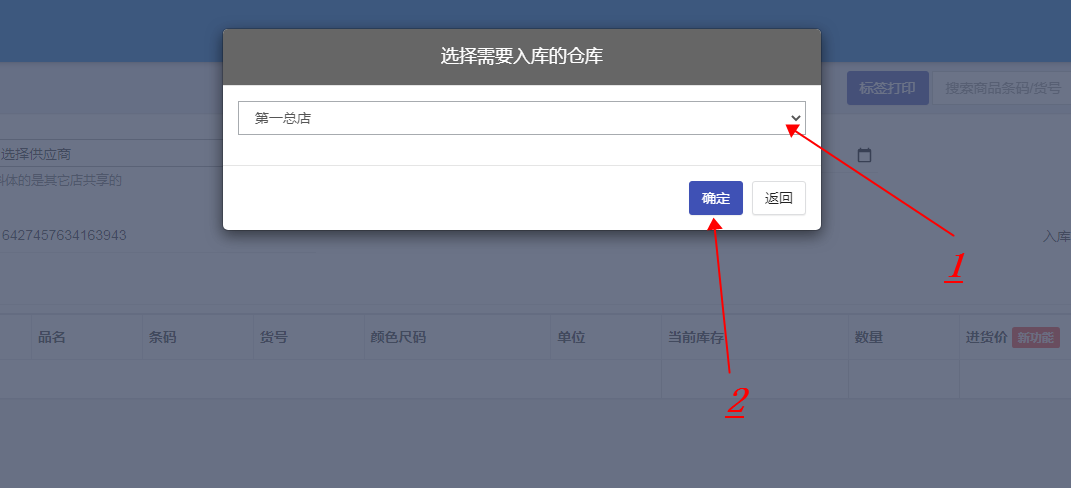The height and width of the screenshot is (488, 1071).
Task: Select the 品名 column header
Action: coord(52,337)
